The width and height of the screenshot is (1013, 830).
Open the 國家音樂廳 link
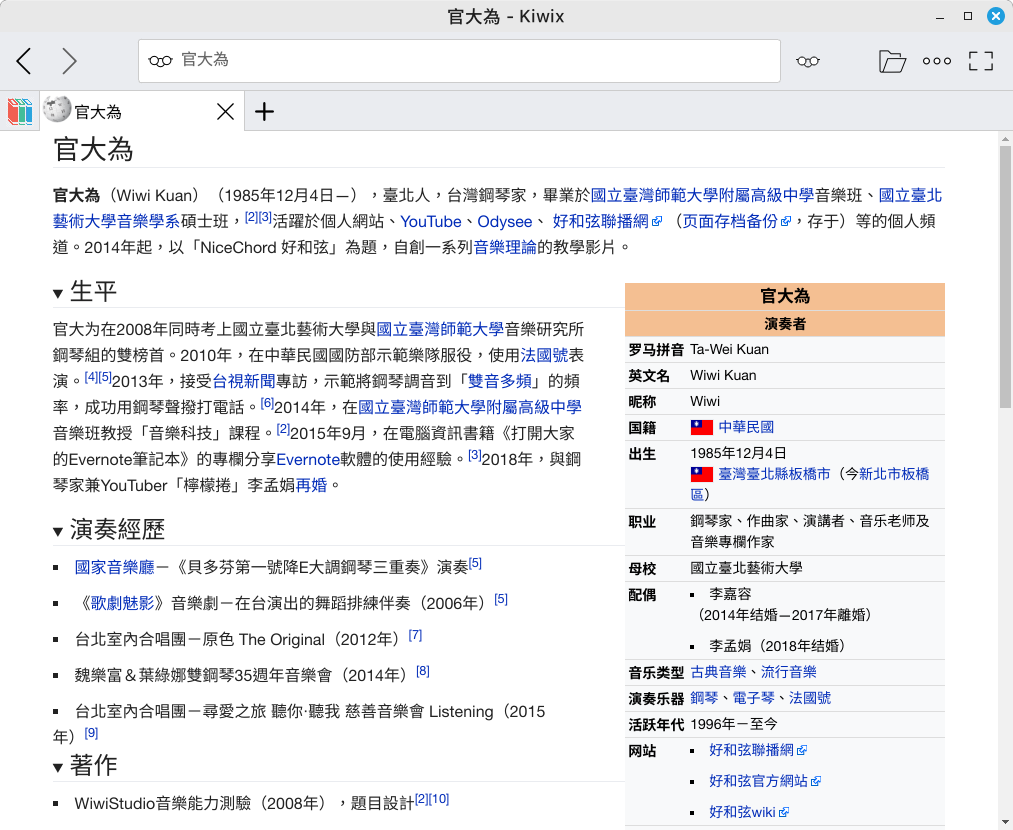click(x=114, y=567)
